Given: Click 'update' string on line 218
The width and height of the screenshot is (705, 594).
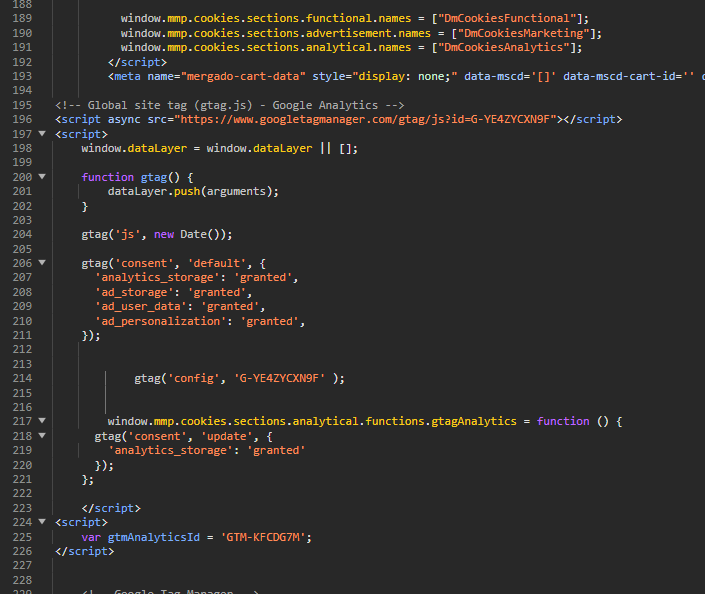Looking at the screenshot, I should point(226,436).
